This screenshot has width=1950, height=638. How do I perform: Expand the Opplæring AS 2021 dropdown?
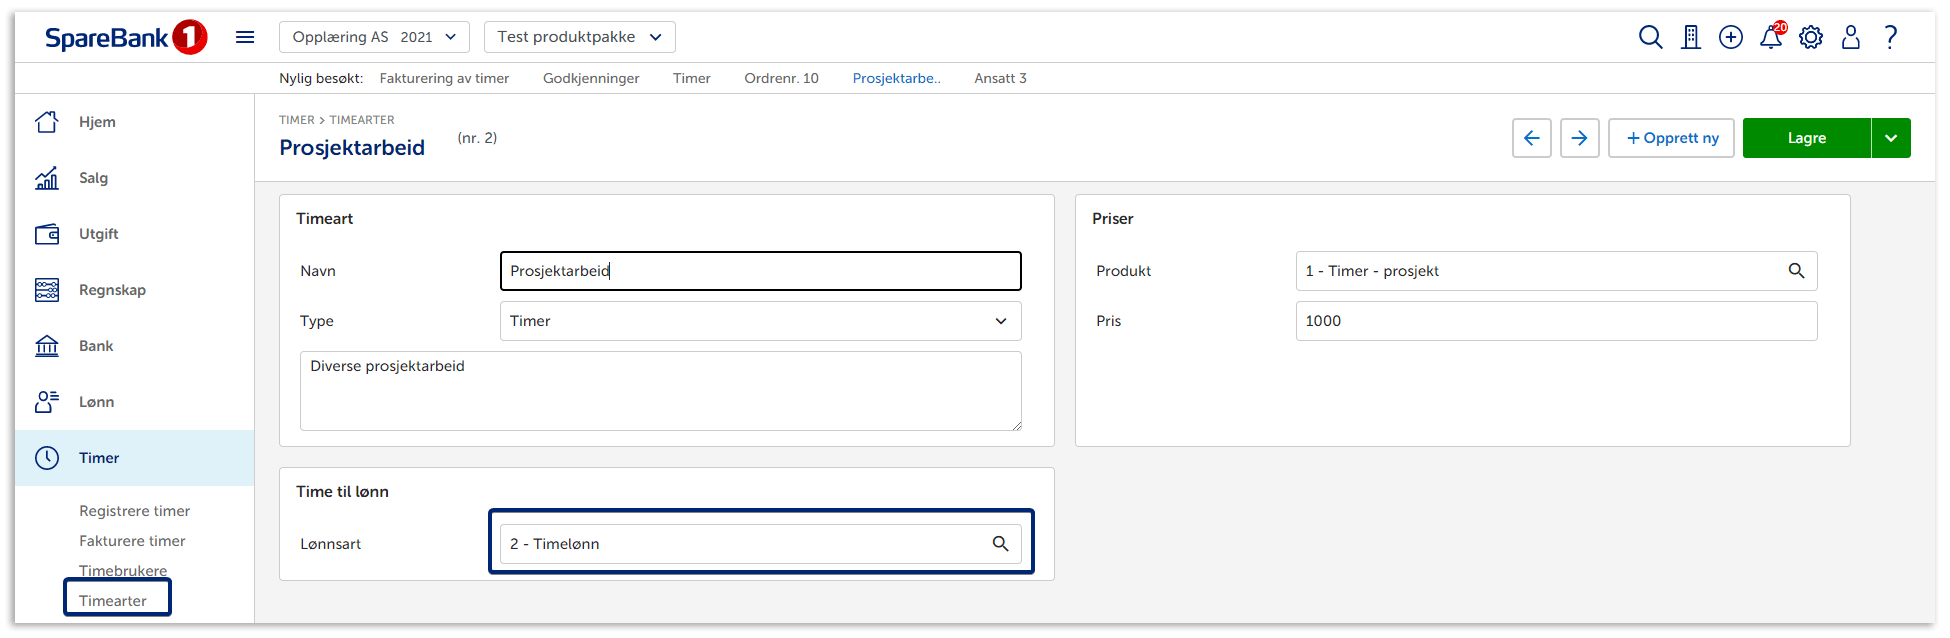(374, 37)
